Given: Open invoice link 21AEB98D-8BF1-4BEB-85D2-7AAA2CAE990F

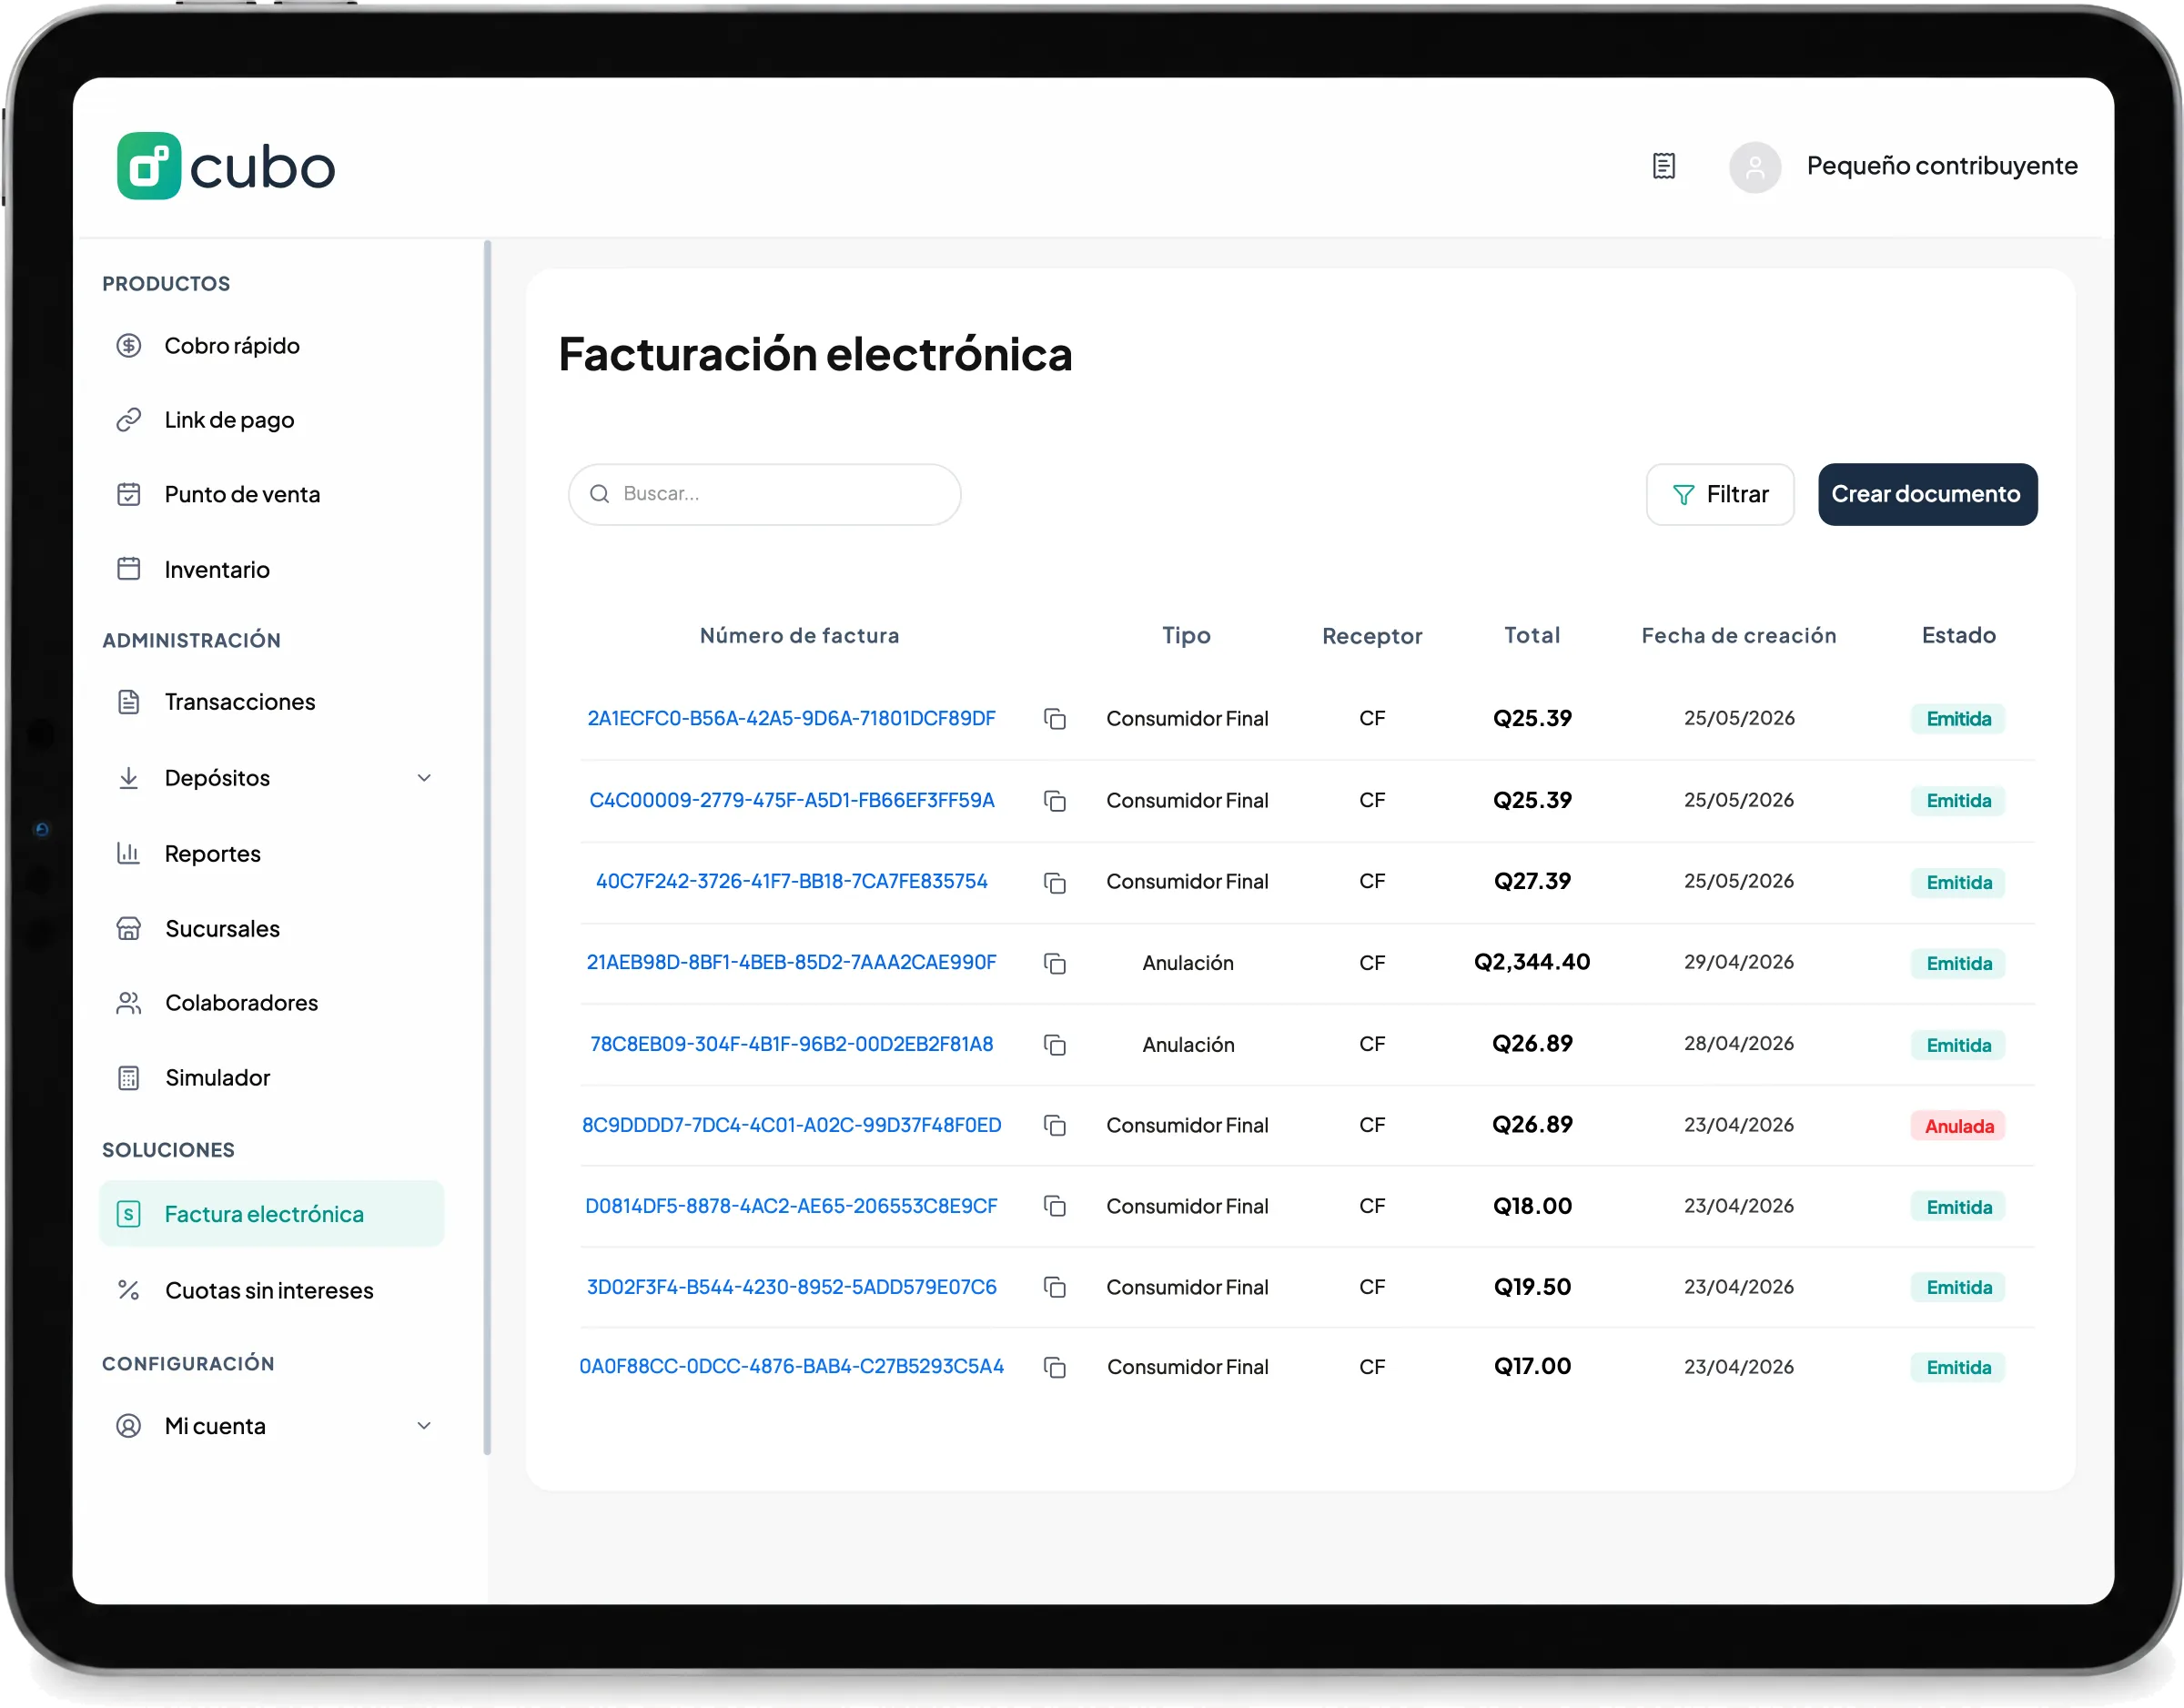Looking at the screenshot, I should (x=791, y=963).
